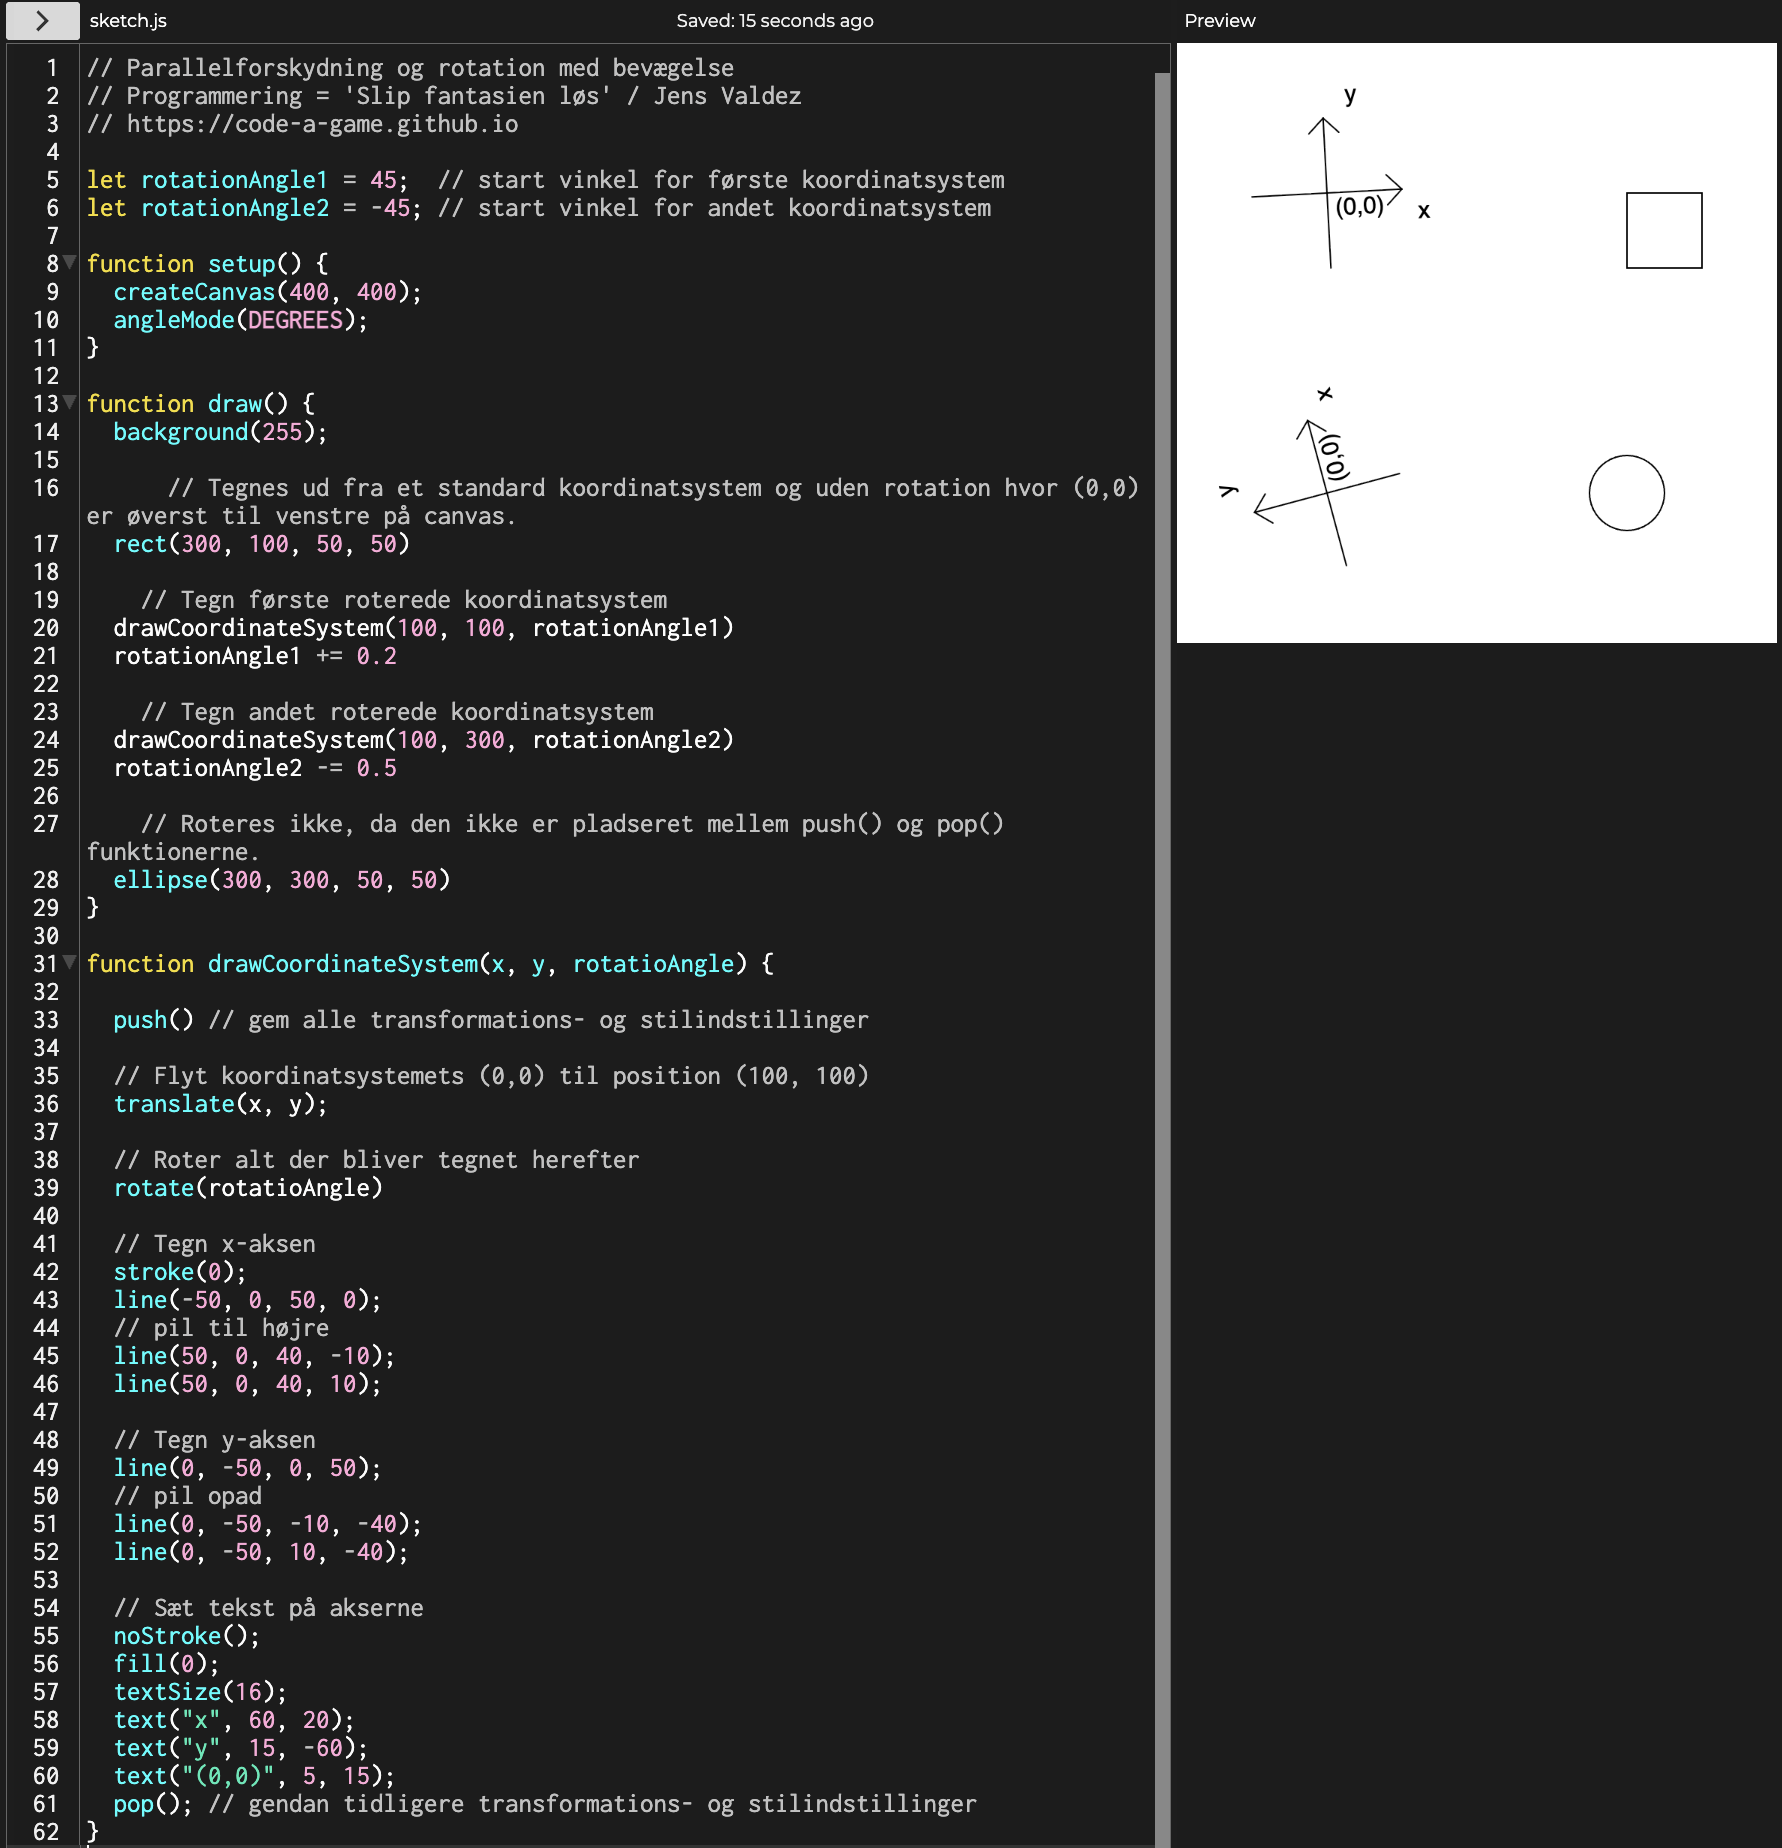
Task: Click the circle drawn in the preview
Action: (x=1626, y=493)
